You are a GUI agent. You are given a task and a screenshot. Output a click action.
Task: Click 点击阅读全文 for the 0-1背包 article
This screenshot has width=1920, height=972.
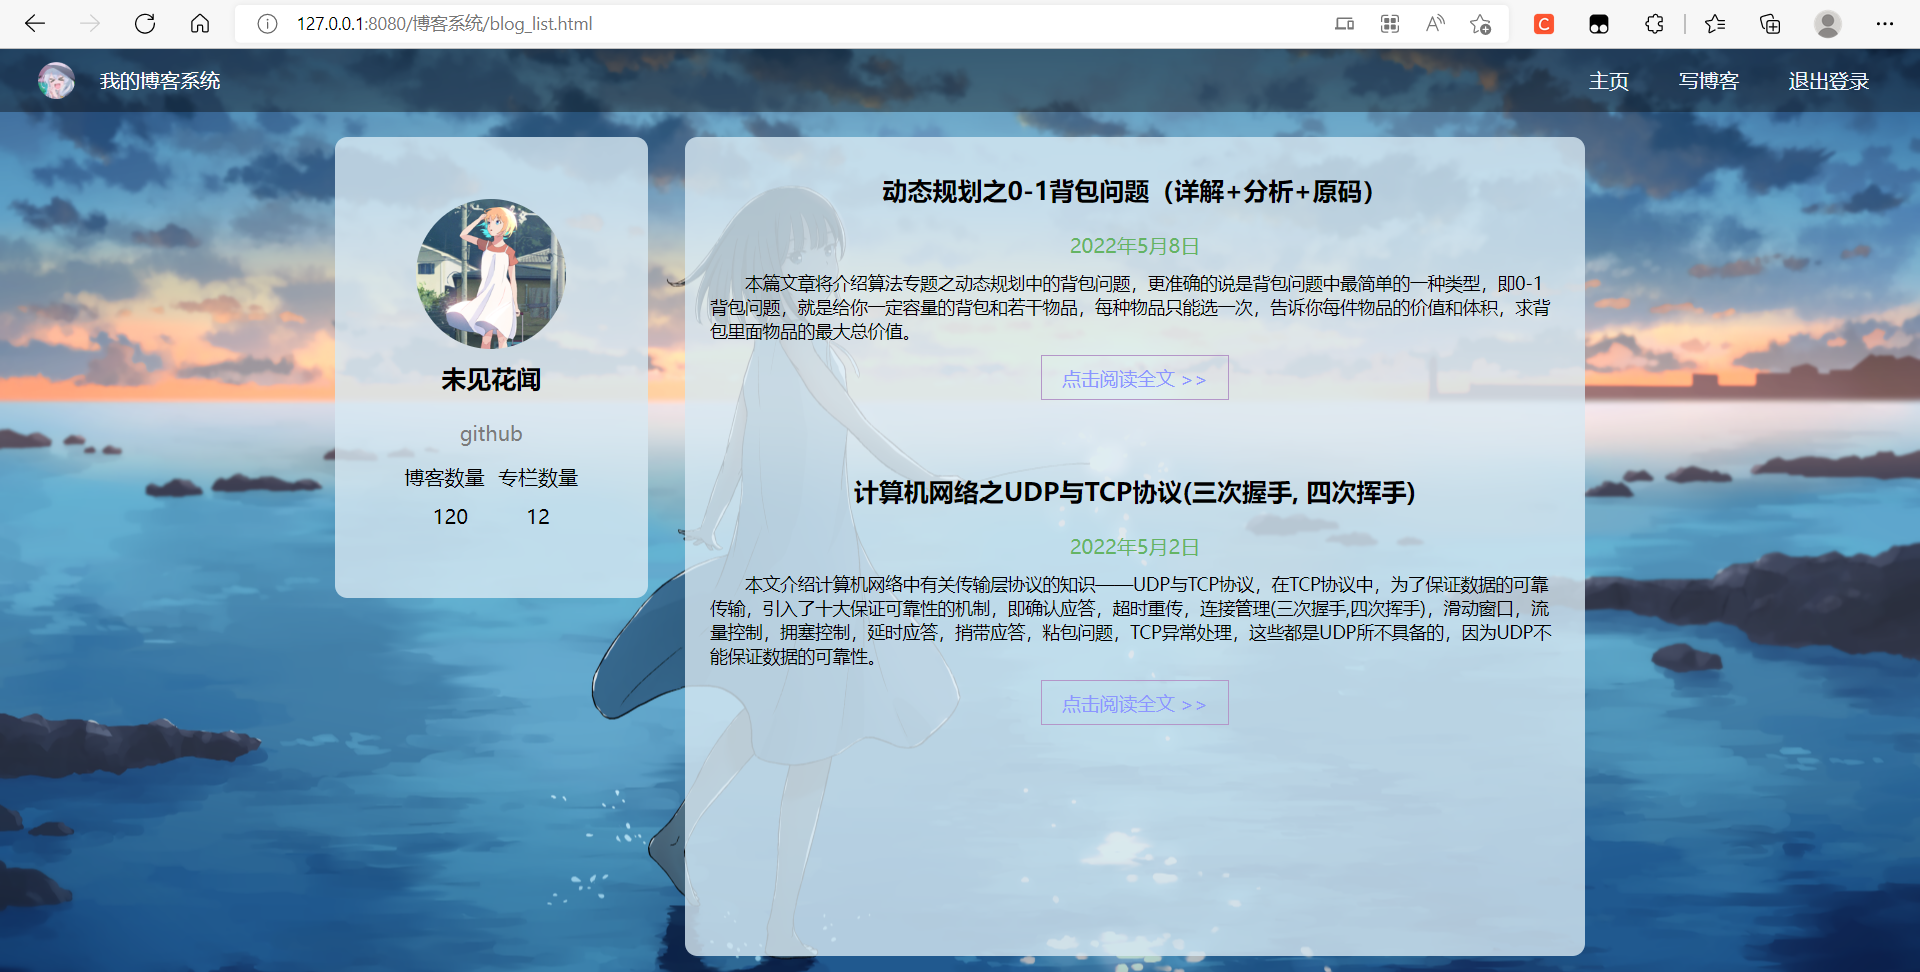click(1134, 377)
